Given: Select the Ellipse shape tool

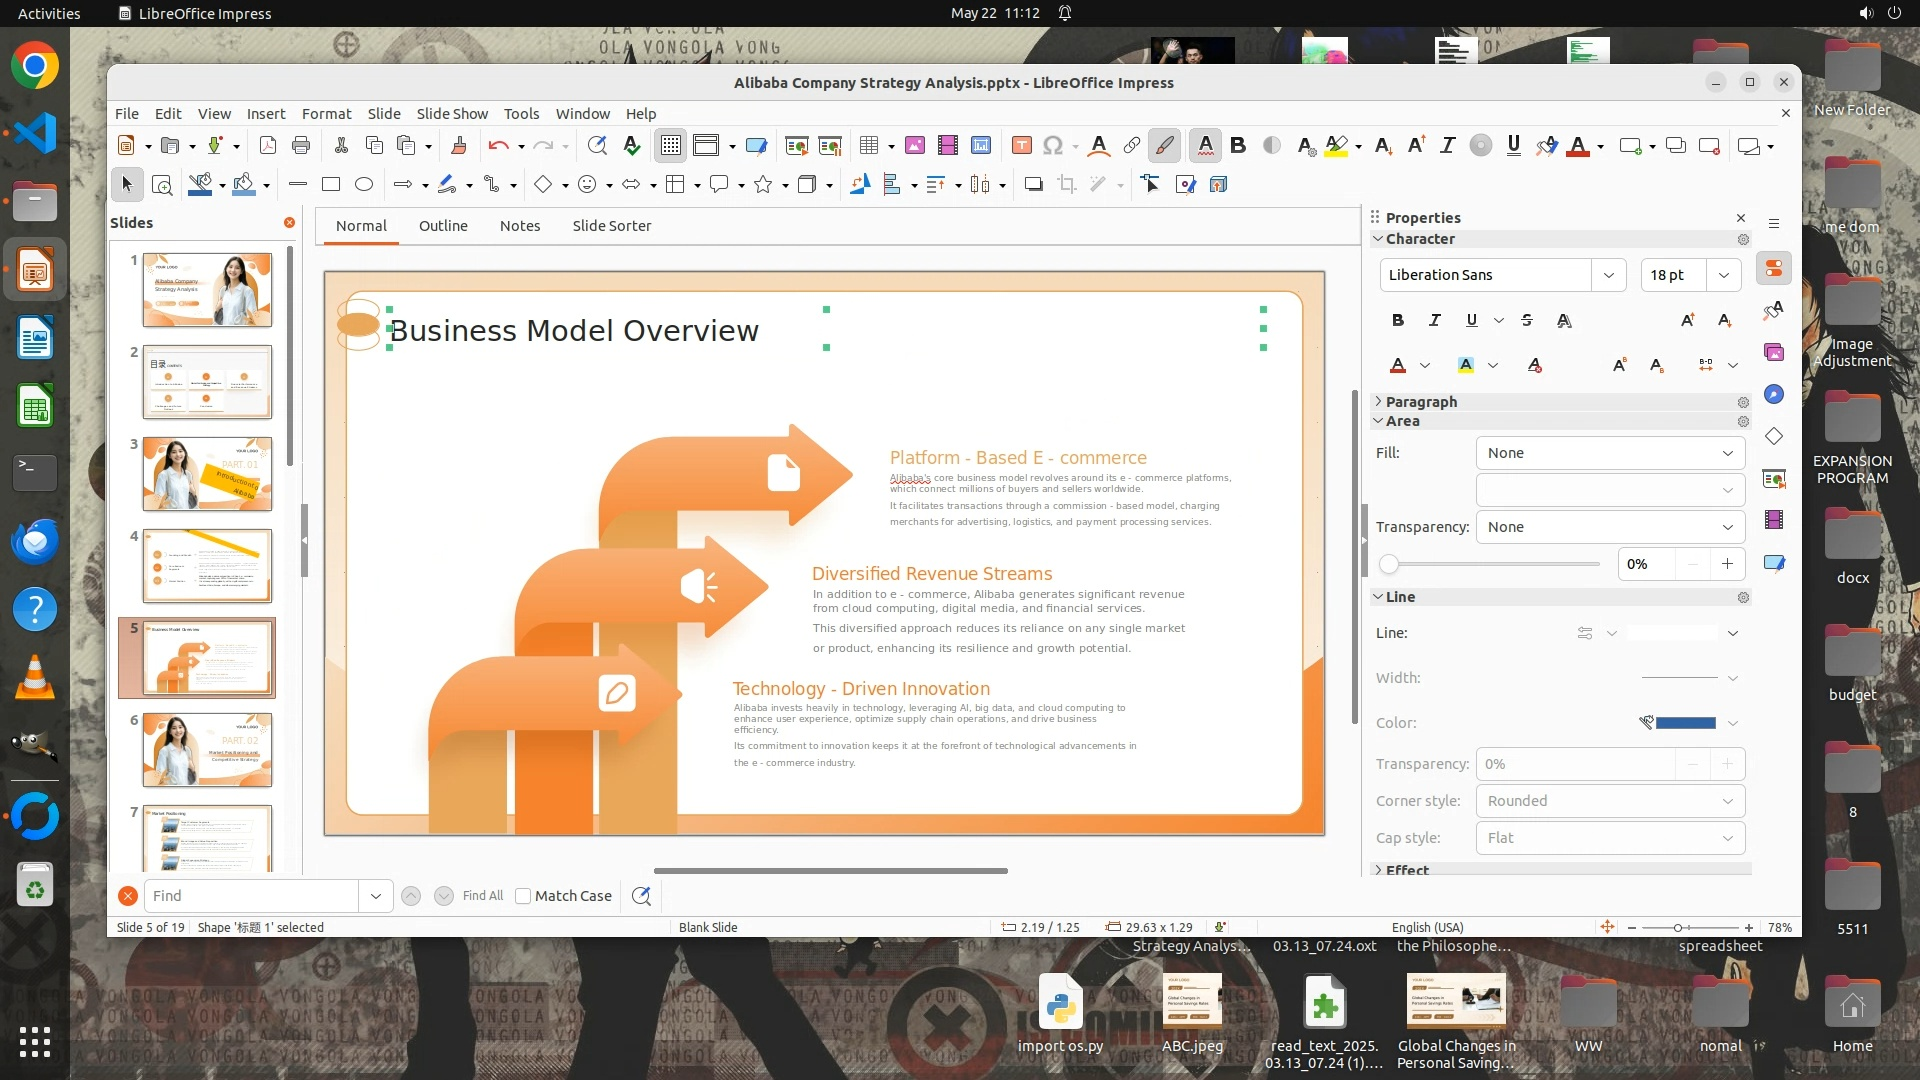Looking at the screenshot, I should (364, 184).
